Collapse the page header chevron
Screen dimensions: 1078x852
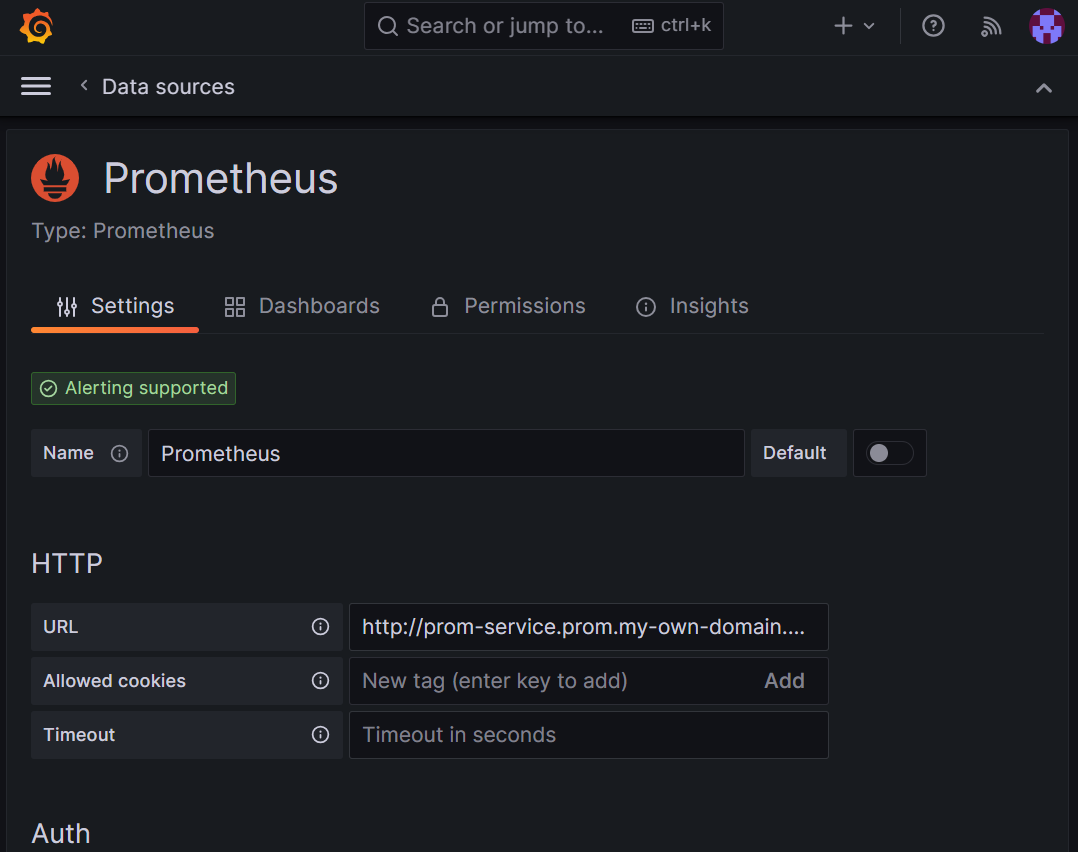1044,88
